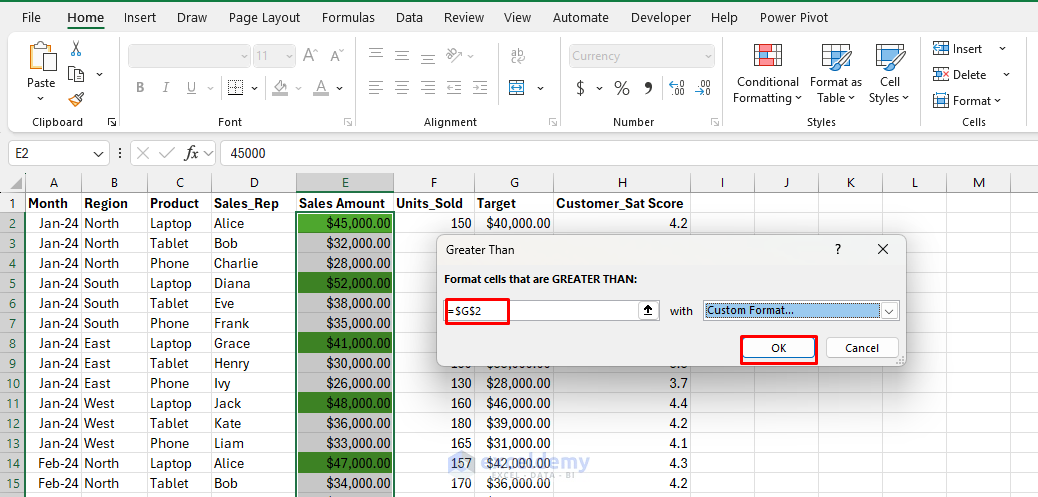This screenshot has width=1038, height=497.
Task: Increase font size with larger A icon
Action: click(x=310, y=56)
